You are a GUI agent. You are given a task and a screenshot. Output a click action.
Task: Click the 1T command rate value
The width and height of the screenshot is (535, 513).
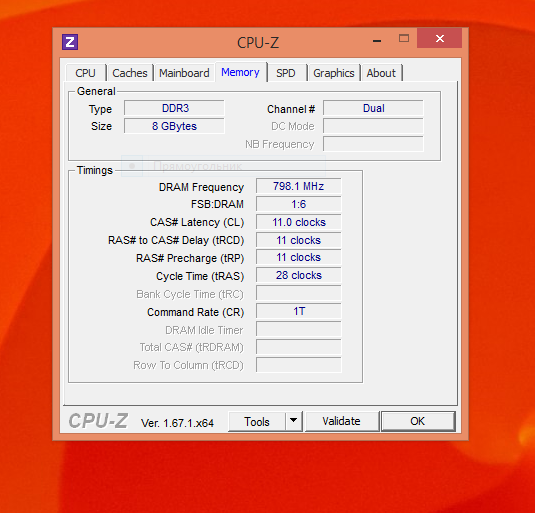coord(299,311)
